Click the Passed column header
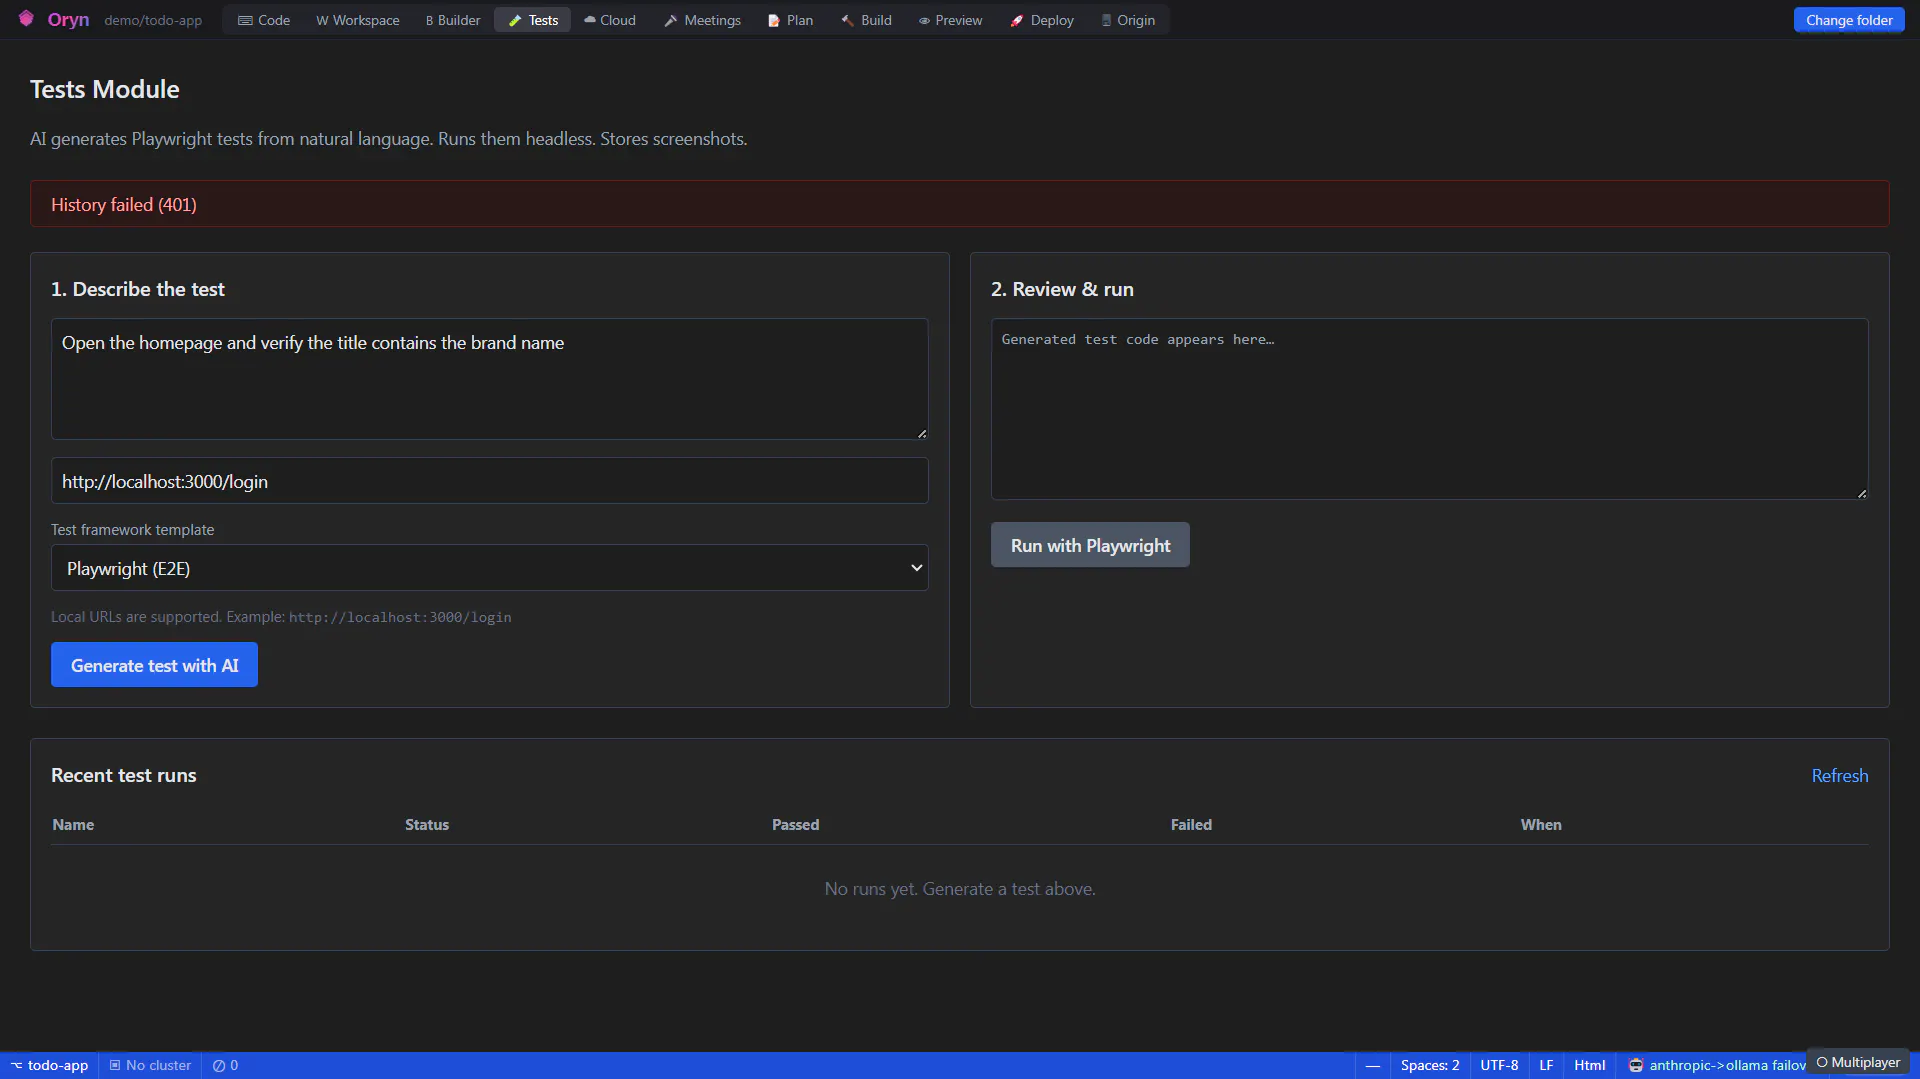Viewport: 1920px width, 1079px height. tap(795, 824)
